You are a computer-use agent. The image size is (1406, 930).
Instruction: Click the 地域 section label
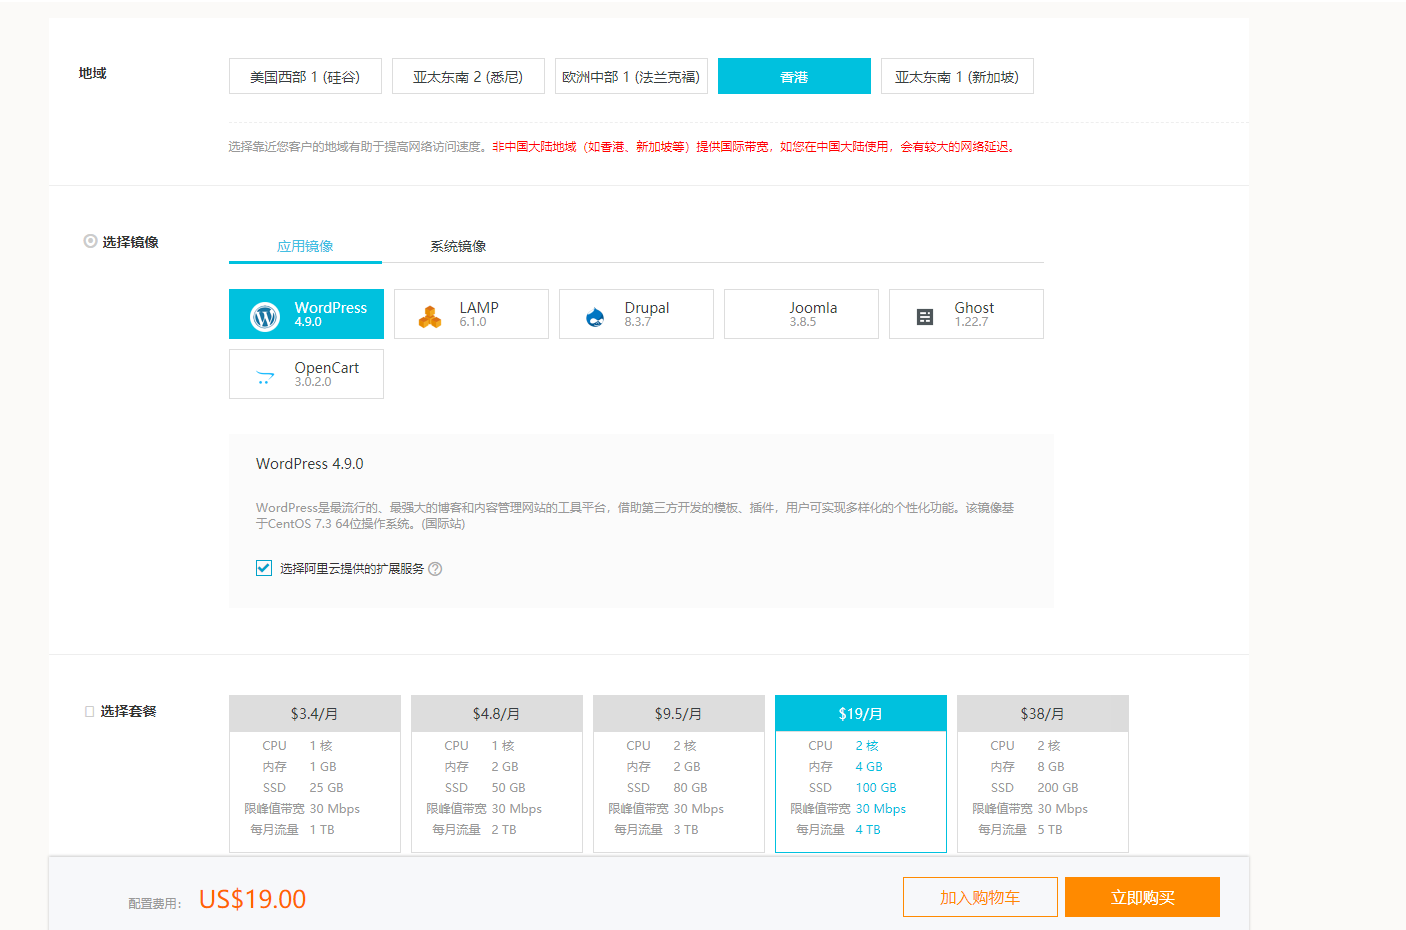93,73
